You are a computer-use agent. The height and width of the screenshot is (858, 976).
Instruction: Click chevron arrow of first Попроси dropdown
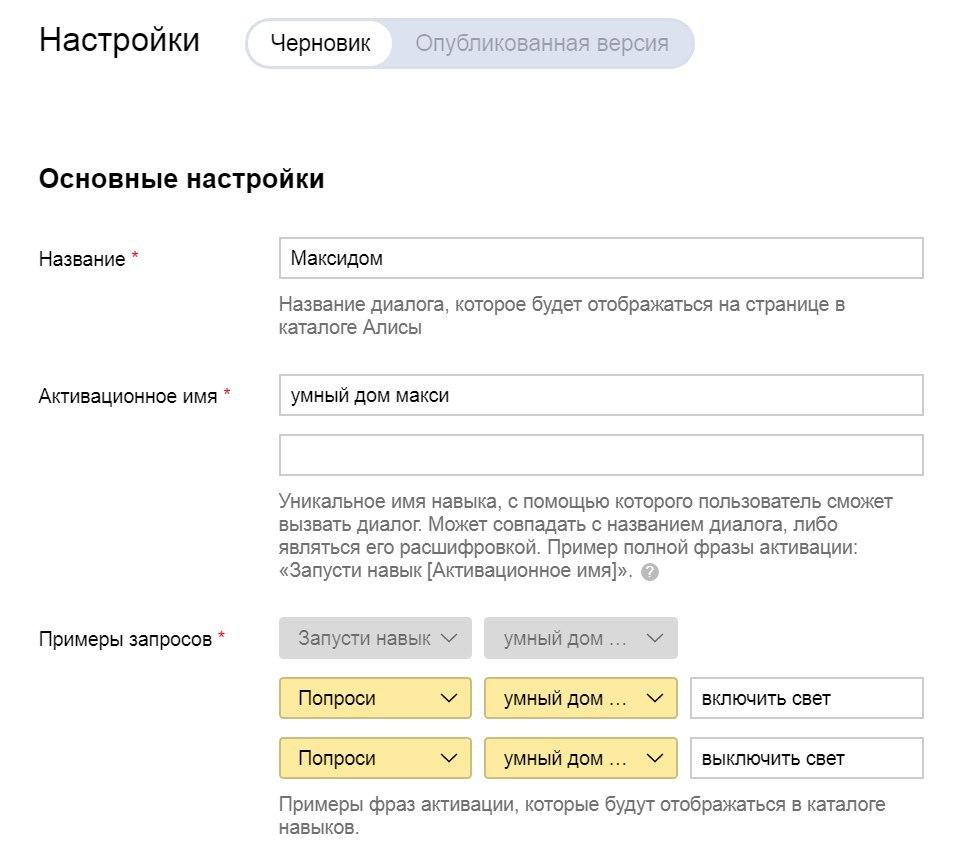(x=449, y=699)
